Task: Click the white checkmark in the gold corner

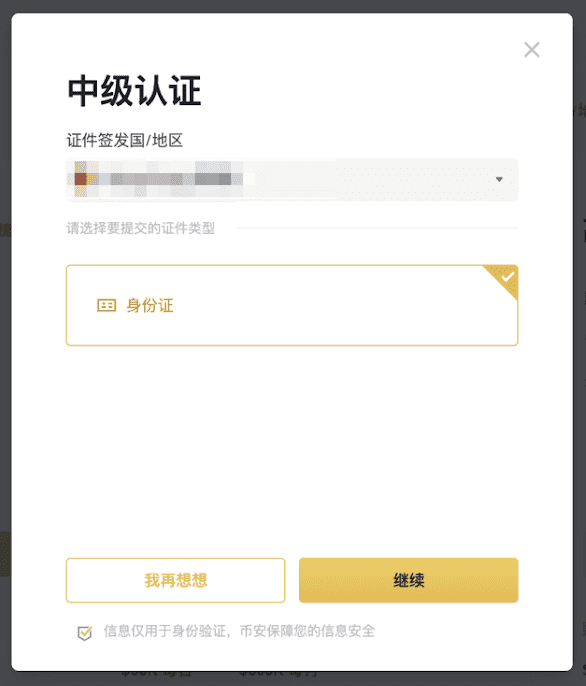Action: 508,276
